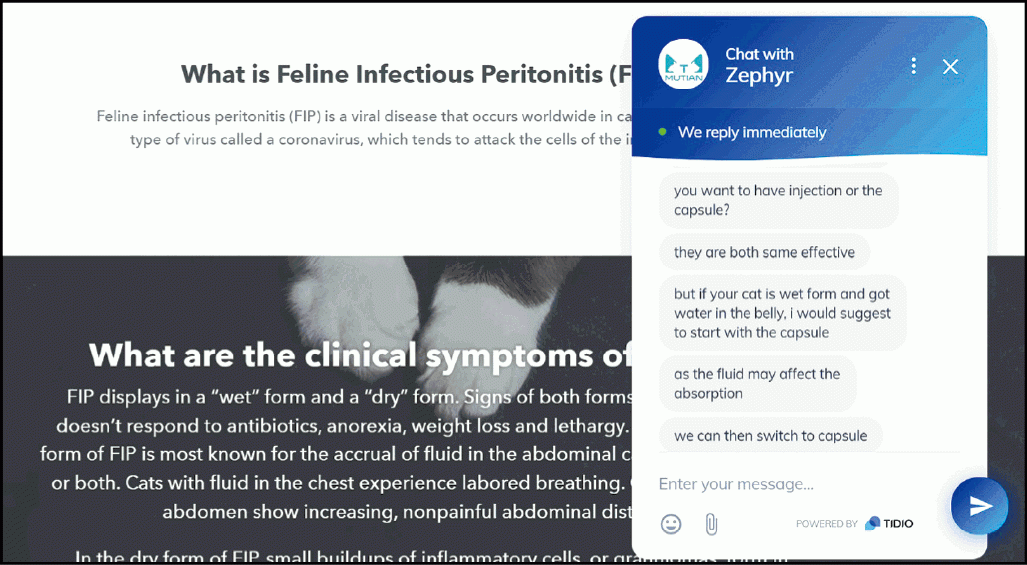Close the Zephyr chat widget
Screen dimensions: 1027x565
[950, 66]
